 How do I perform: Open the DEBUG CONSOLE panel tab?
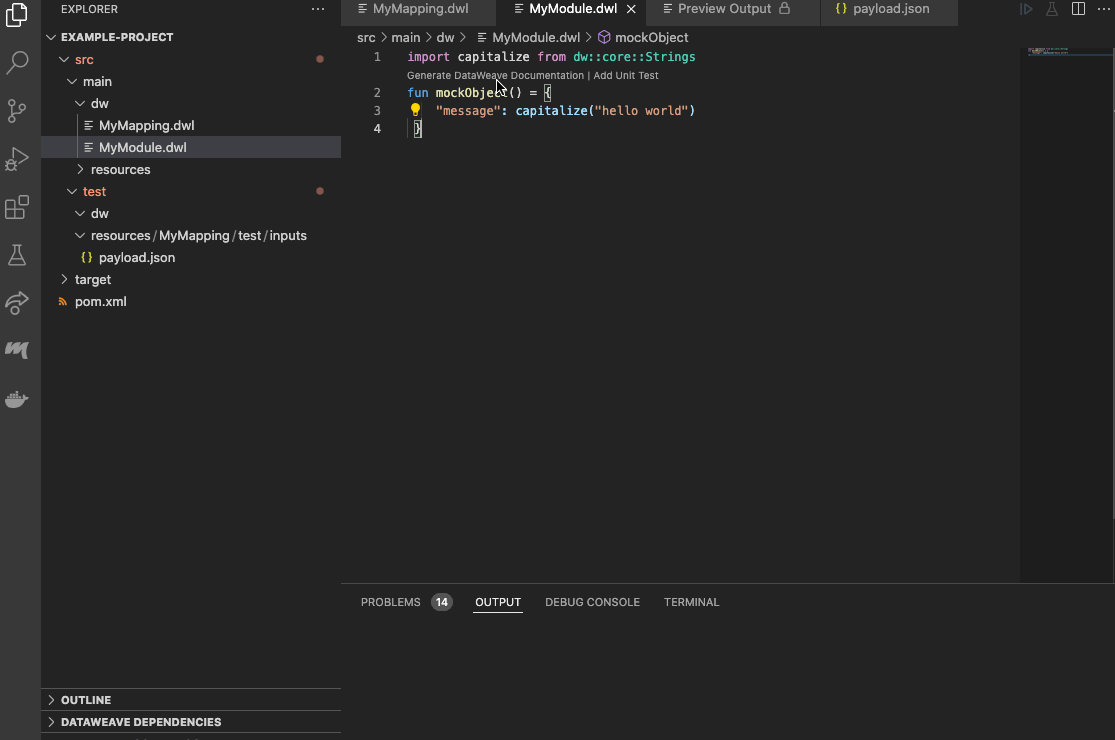pos(592,602)
